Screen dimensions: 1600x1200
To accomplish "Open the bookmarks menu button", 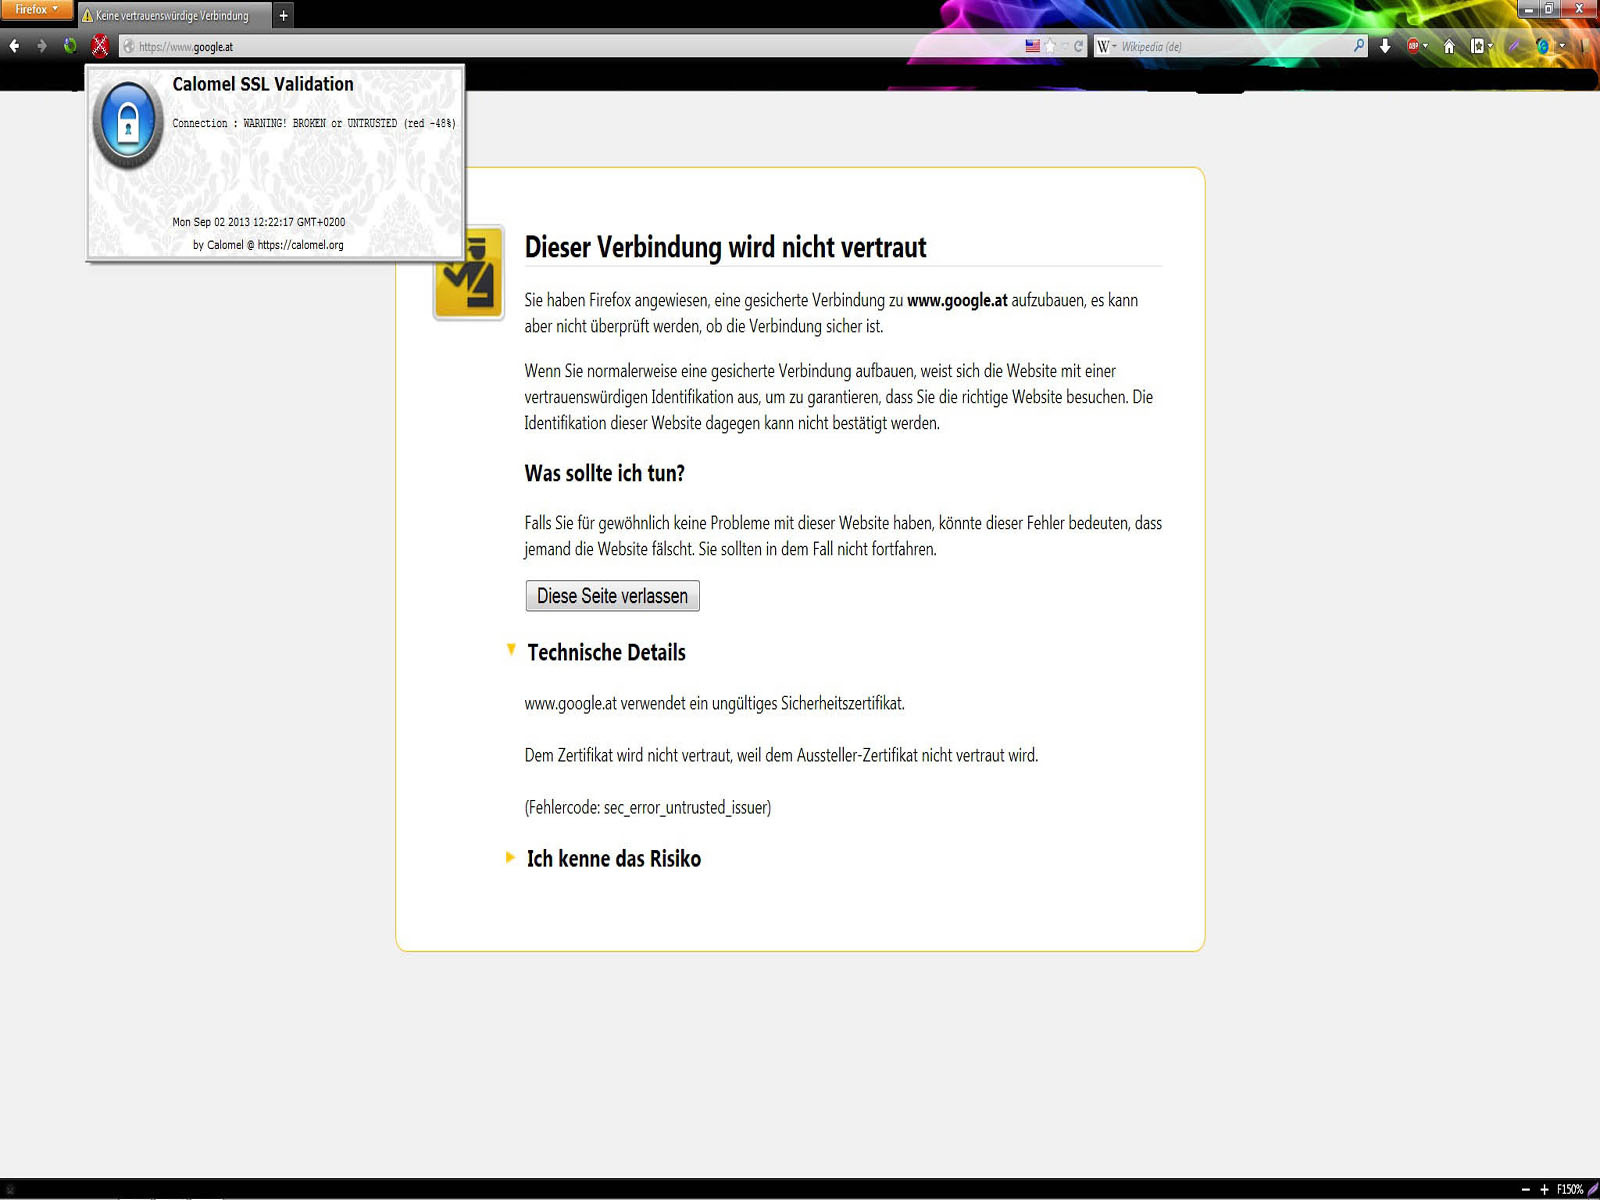I will pos(1477,46).
